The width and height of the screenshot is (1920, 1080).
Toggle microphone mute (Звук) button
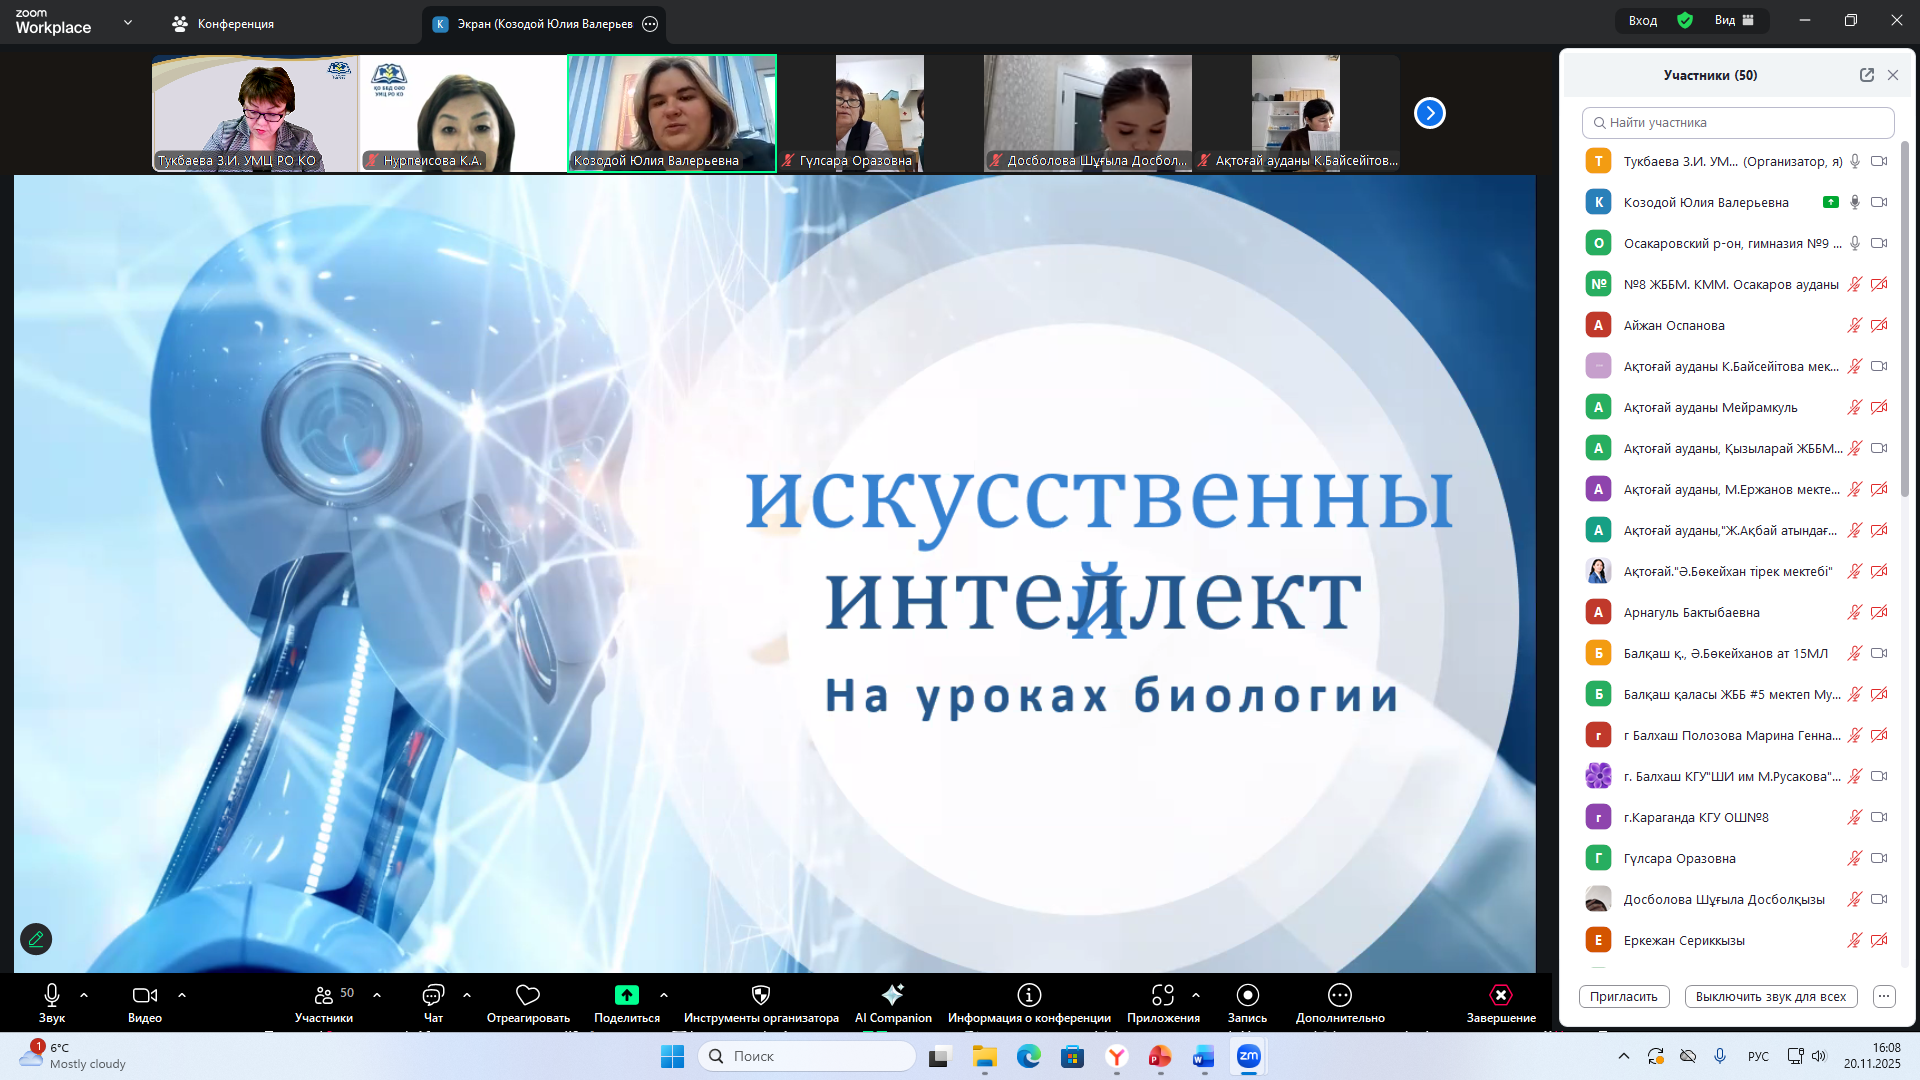[52, 995]
